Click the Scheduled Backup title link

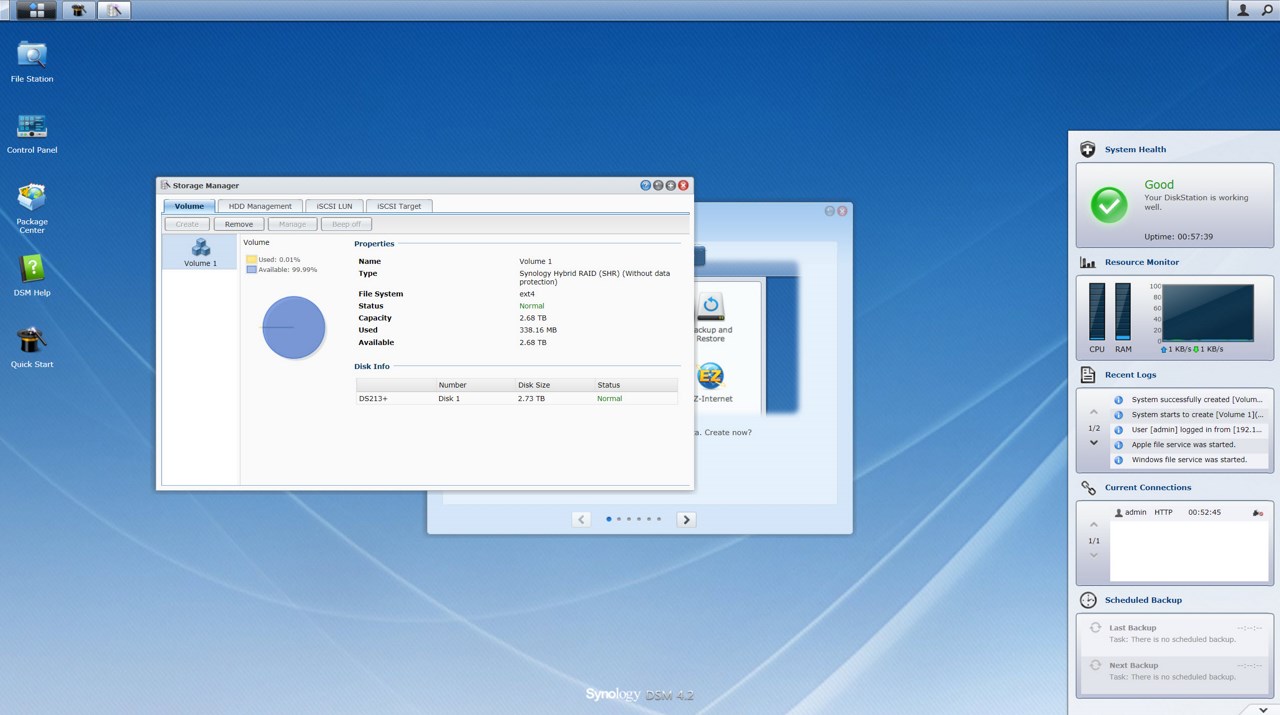coord(1143,600)
